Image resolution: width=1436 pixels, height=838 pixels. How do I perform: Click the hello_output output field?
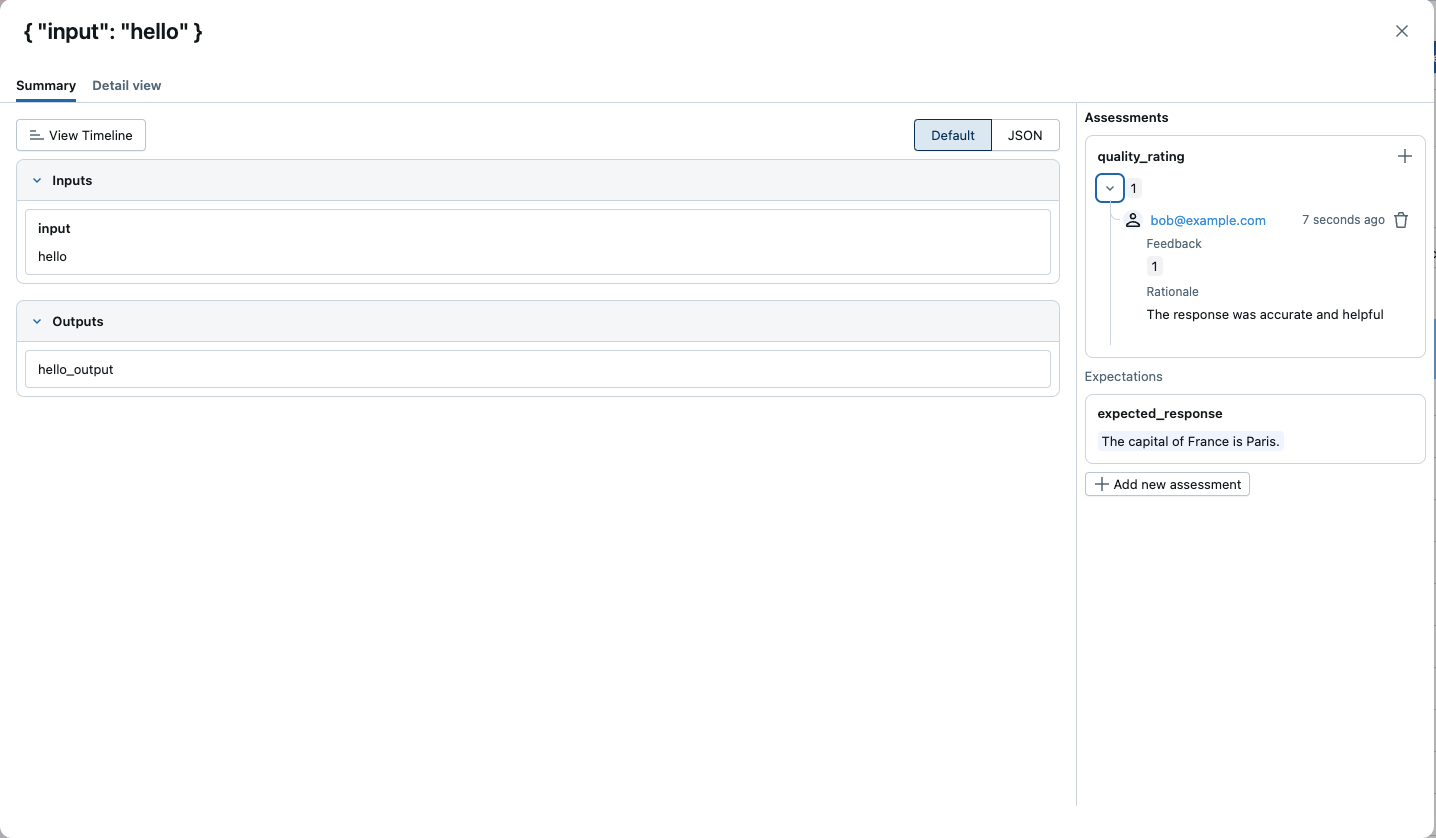point(537,369)
